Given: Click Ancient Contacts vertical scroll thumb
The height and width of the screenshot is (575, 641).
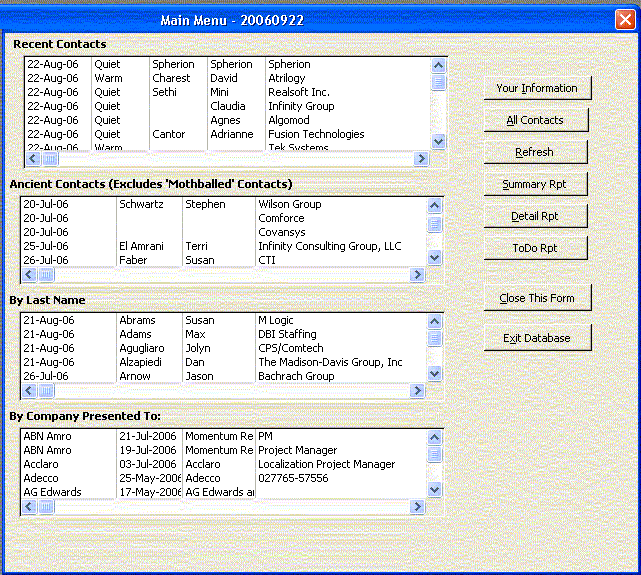Looking at the screenshot, I should coord(434,224).
